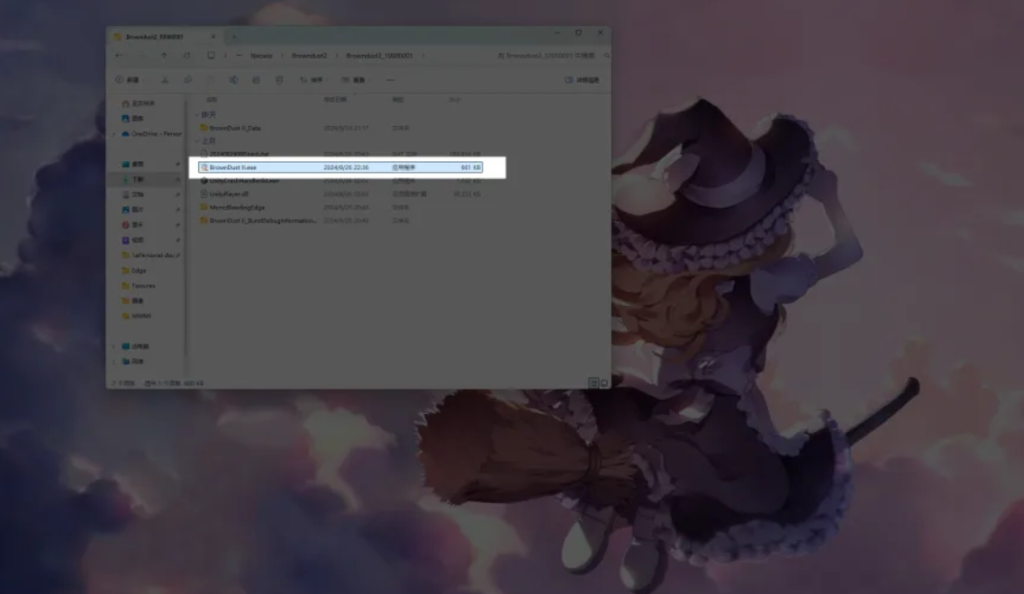The image size is (1024, 594).
Task: Click the Neowiz breadcrumb
Action: [x=261, y=56]
